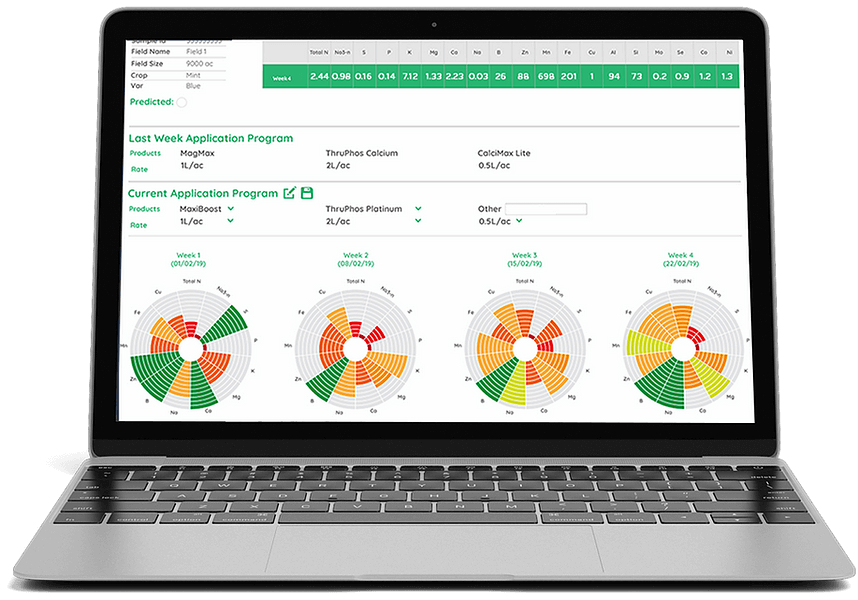Click the Total N column header
Image resolution: width=858 pixels, height=600 pixels.
pyautogui.click(x=318, y=50)
